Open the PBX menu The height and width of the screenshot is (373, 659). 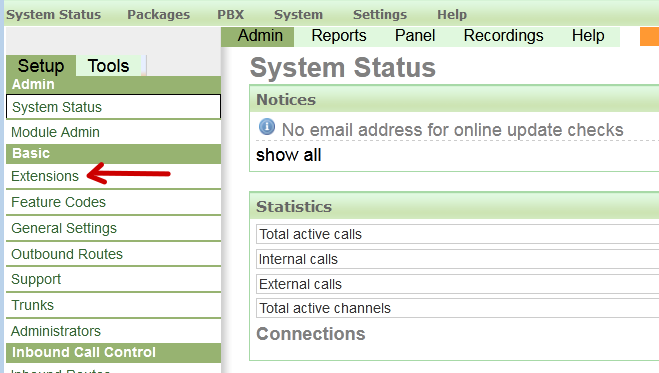[x=230, y=15]
